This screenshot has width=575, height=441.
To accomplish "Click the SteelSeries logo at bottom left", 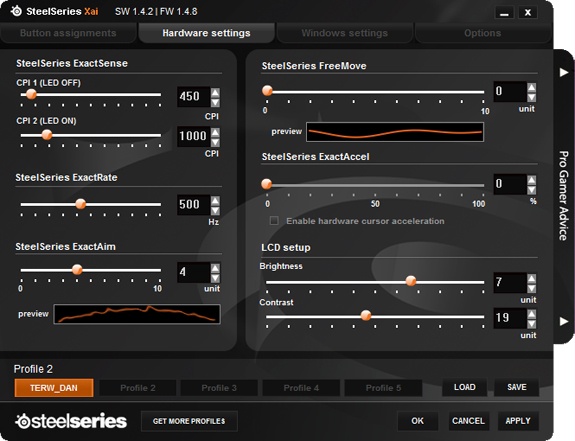I will click(x=71, y=421).
